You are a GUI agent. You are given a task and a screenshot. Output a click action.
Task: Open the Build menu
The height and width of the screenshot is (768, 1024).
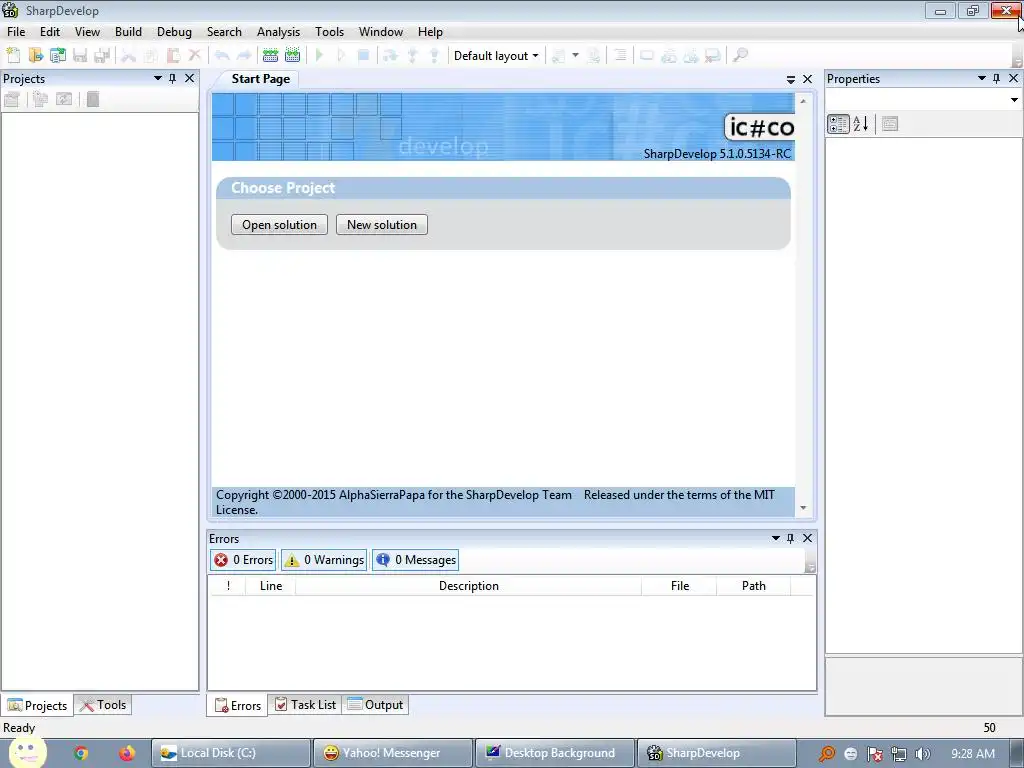point(128,31)
